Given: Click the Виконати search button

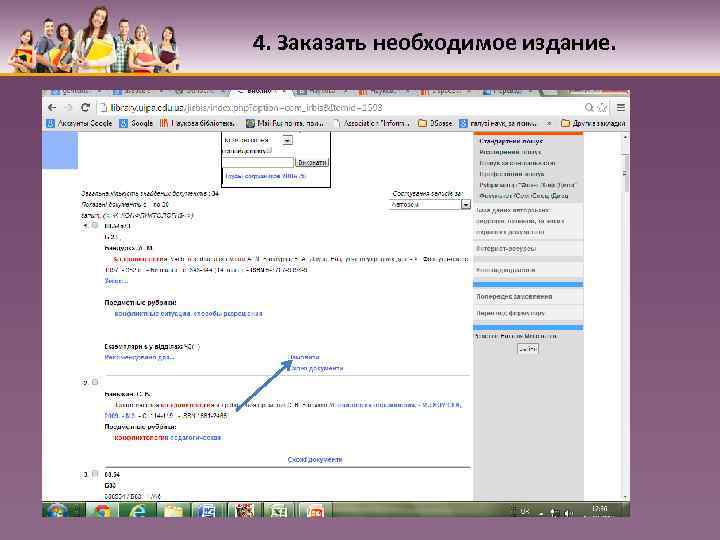Looking at the screenshot, I should (312, 162).
